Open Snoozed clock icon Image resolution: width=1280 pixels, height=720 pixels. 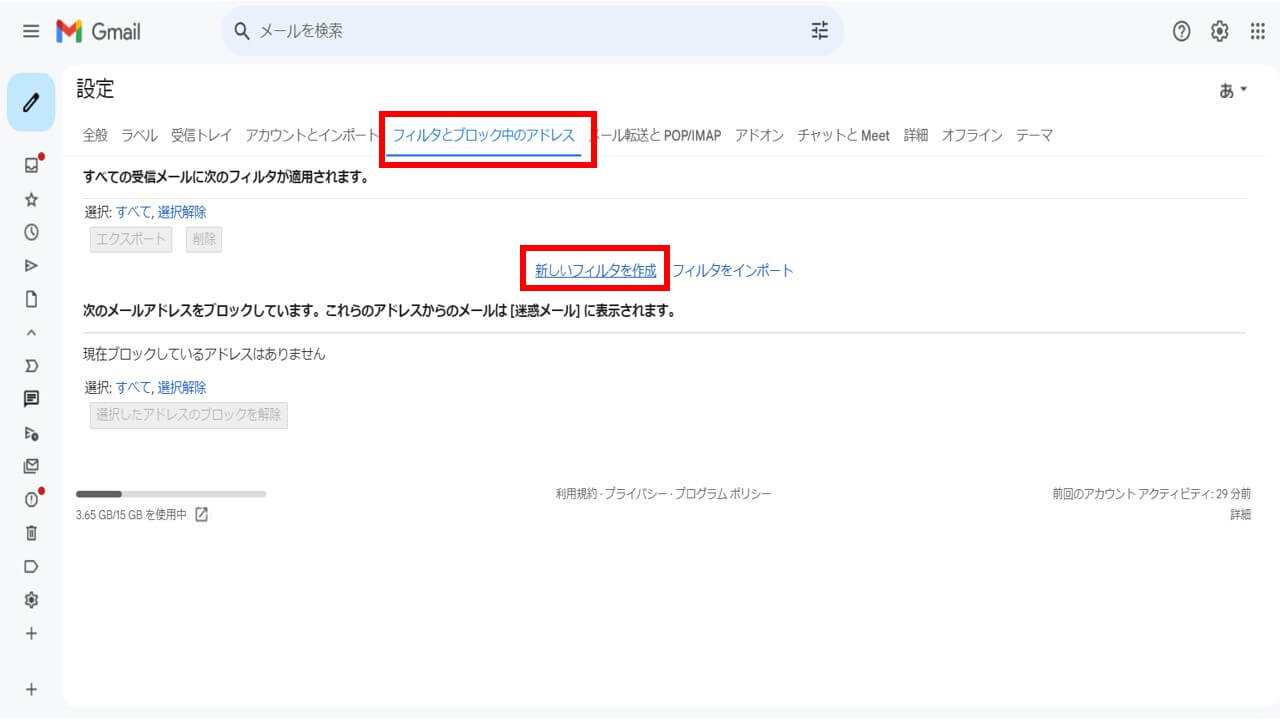coord(31,232)
